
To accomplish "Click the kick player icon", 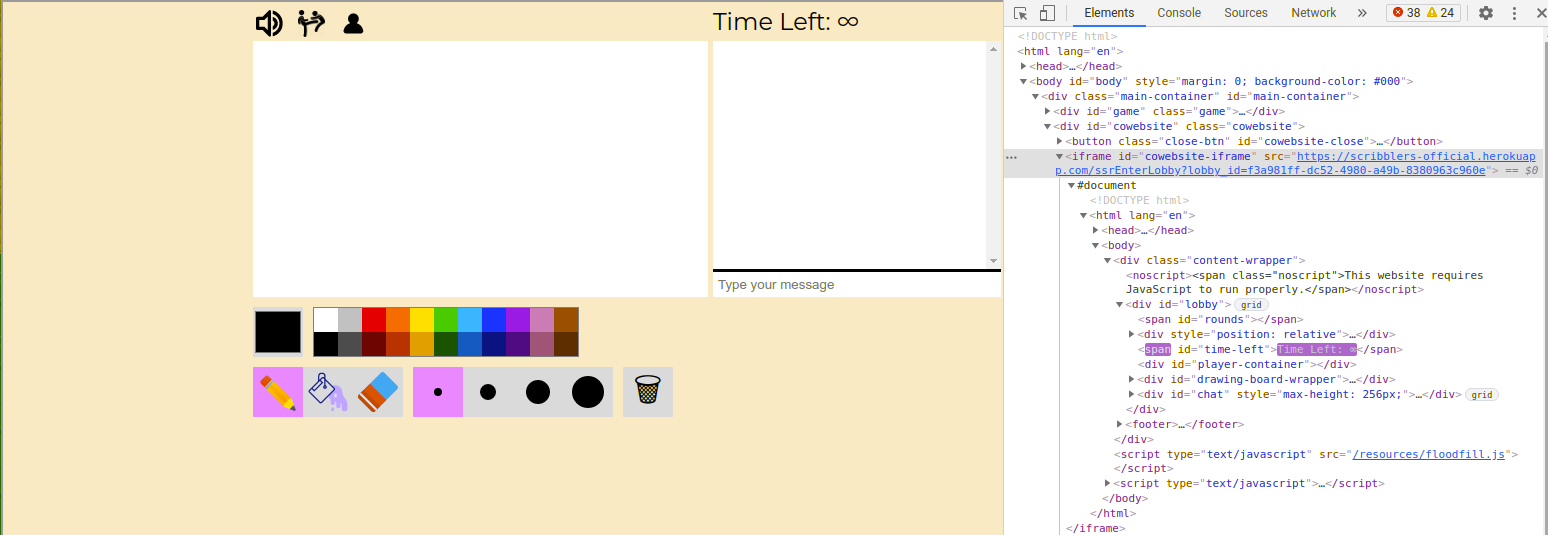I will [x=313, y=23].
